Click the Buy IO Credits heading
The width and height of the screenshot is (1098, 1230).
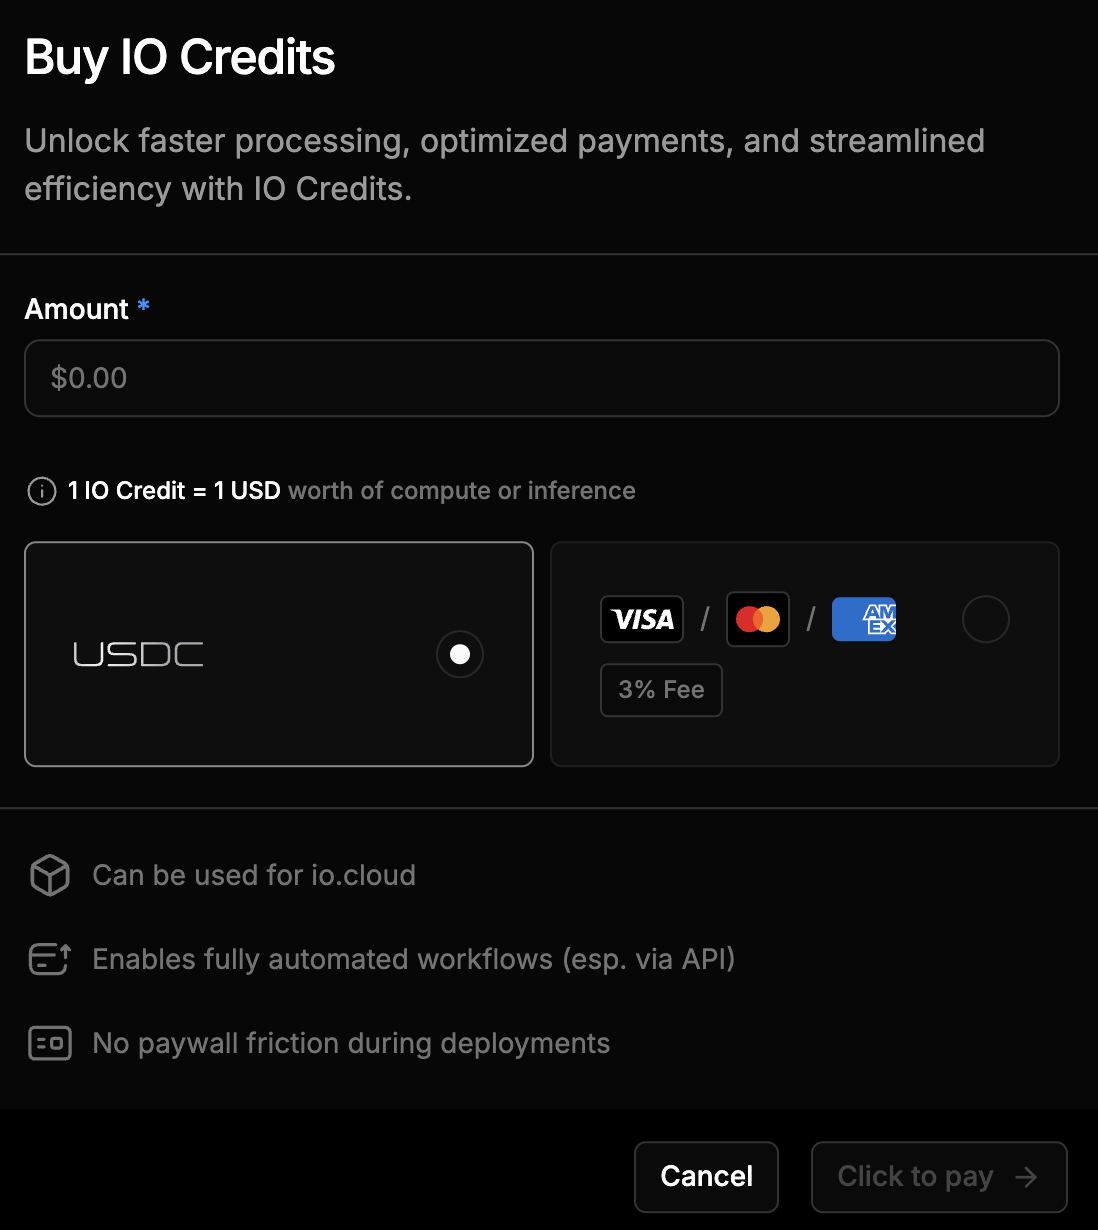click(x=180, y=57)
